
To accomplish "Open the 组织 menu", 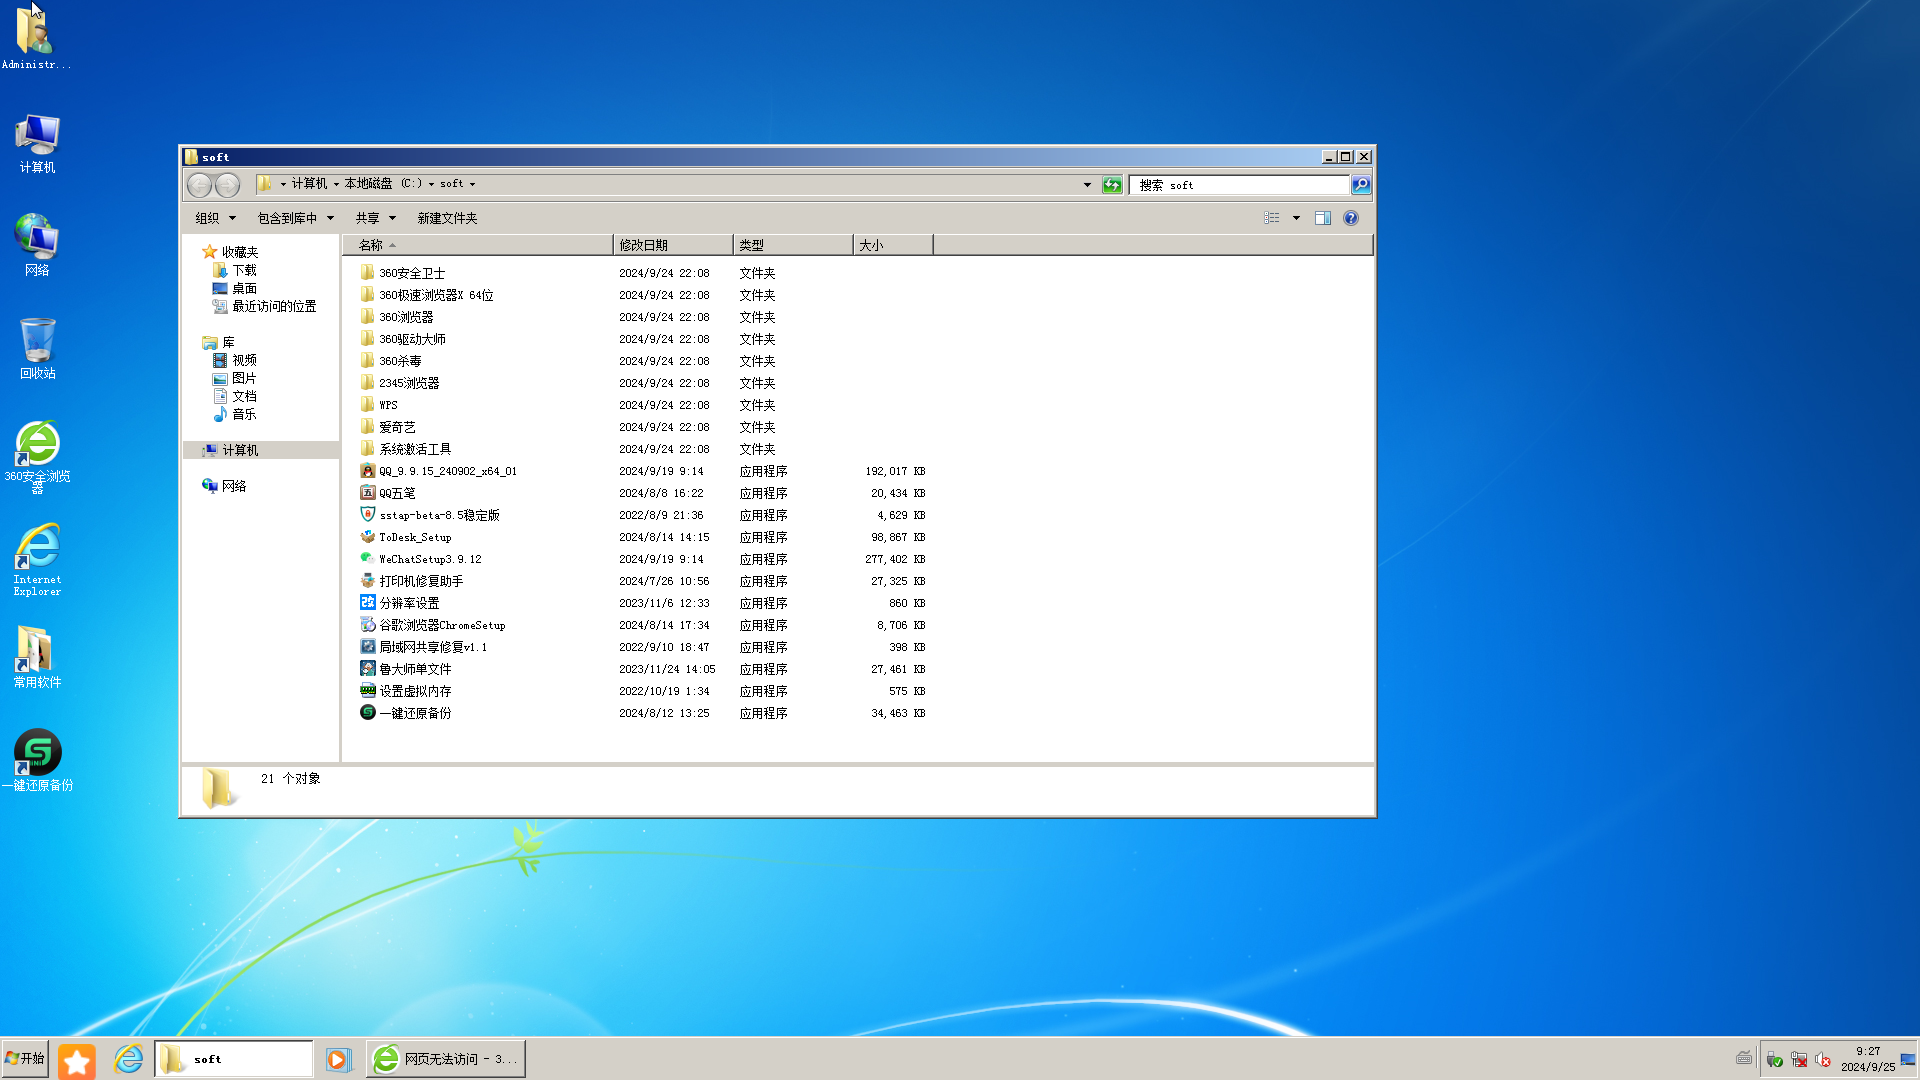I will coord(215,218).
